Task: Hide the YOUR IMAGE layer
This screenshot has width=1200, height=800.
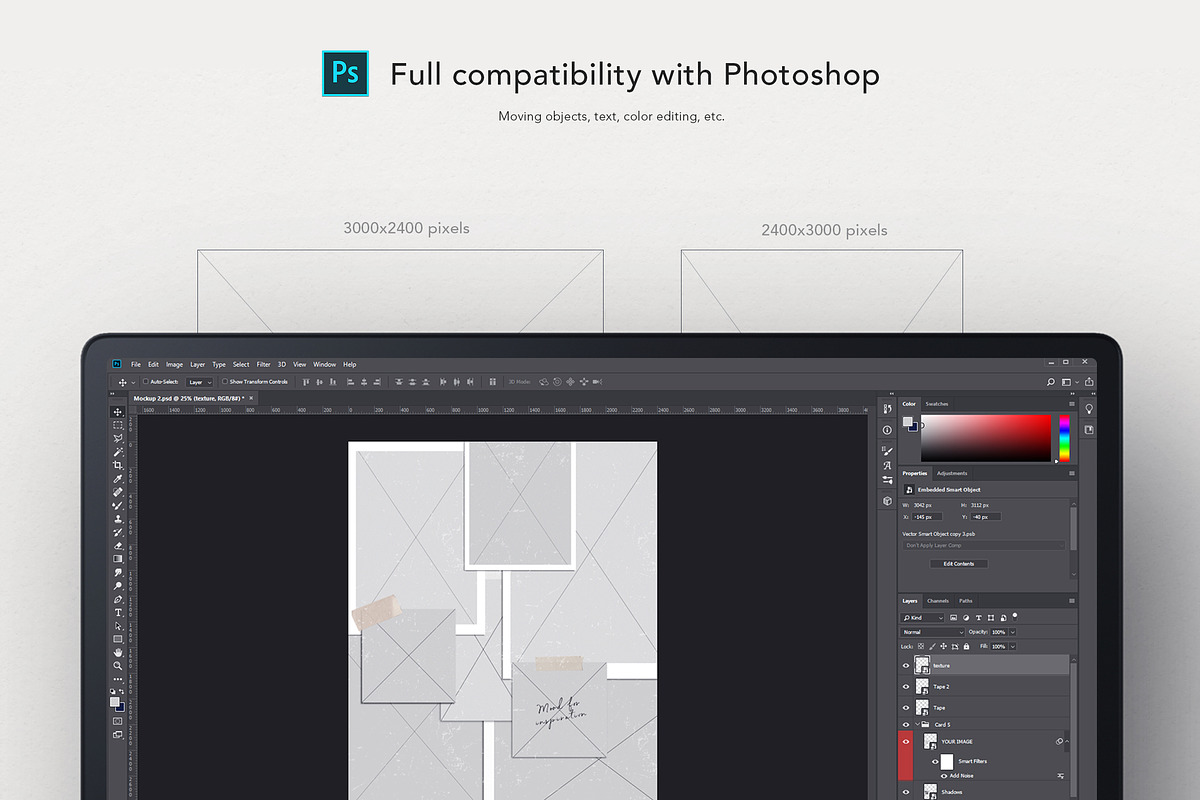Action: click(906, 742)
